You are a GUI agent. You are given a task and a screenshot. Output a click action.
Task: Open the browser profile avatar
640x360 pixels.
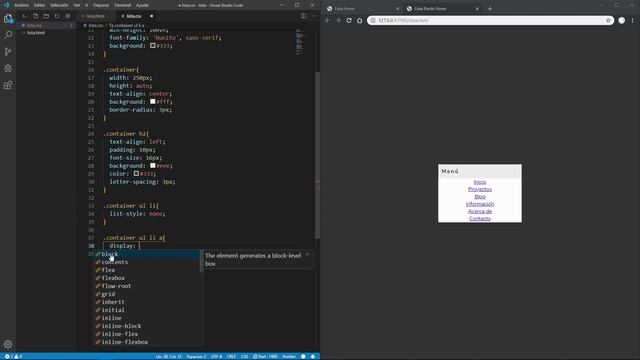point(621,20)
